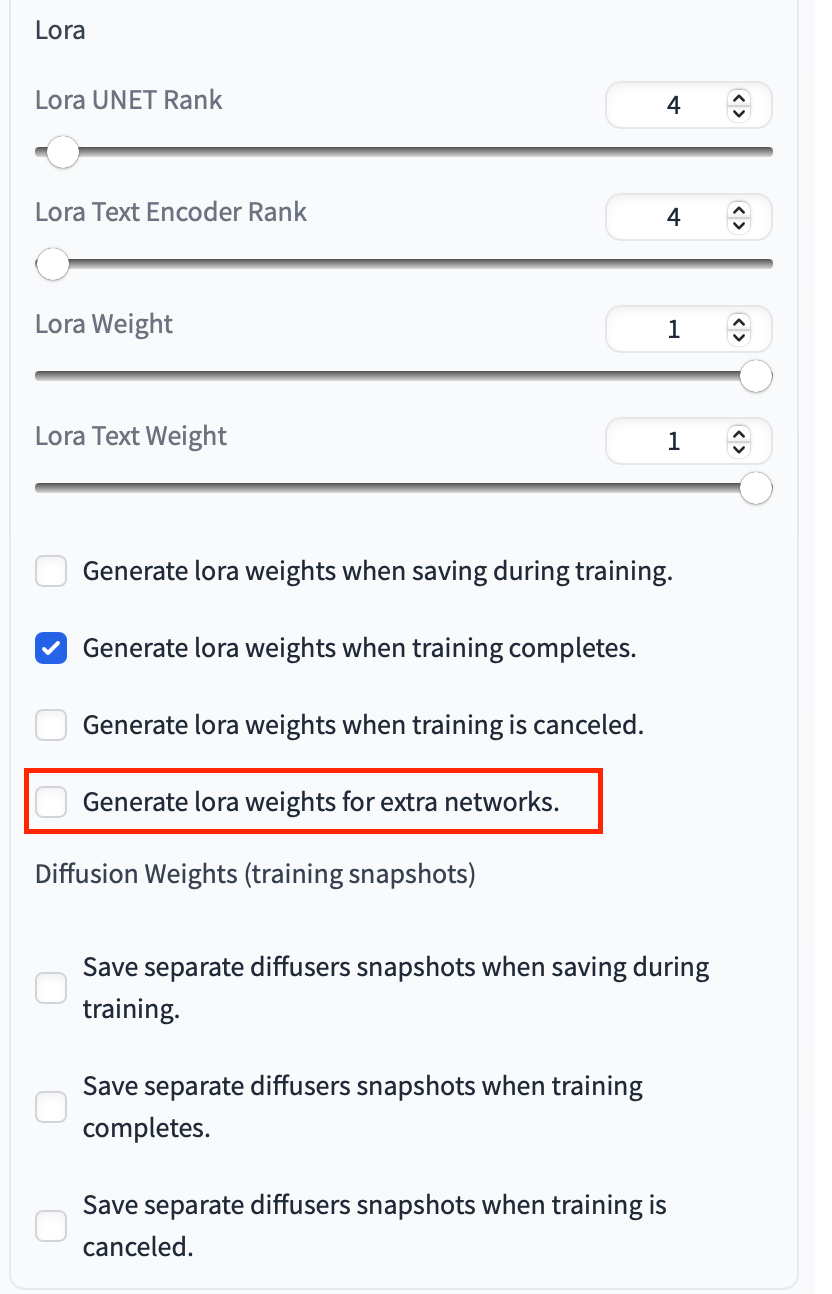
Task: Increase Lora Text Encoder Rank with up arrow
Action: tap(739, 210)
